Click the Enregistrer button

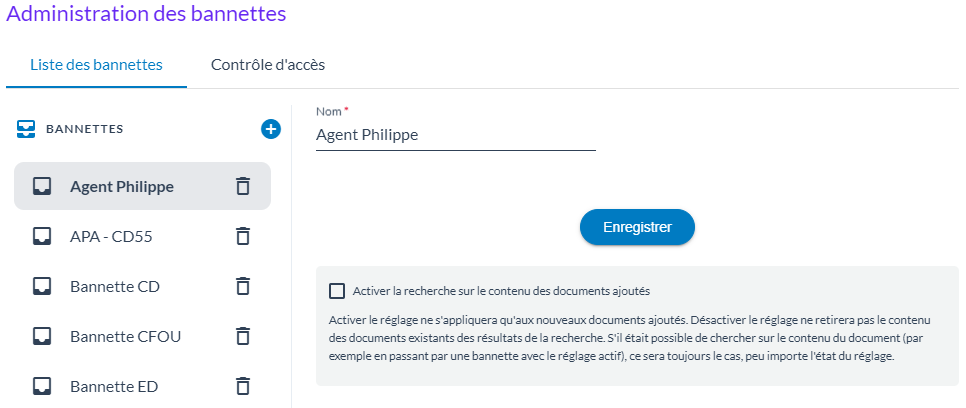click(637, 227)
